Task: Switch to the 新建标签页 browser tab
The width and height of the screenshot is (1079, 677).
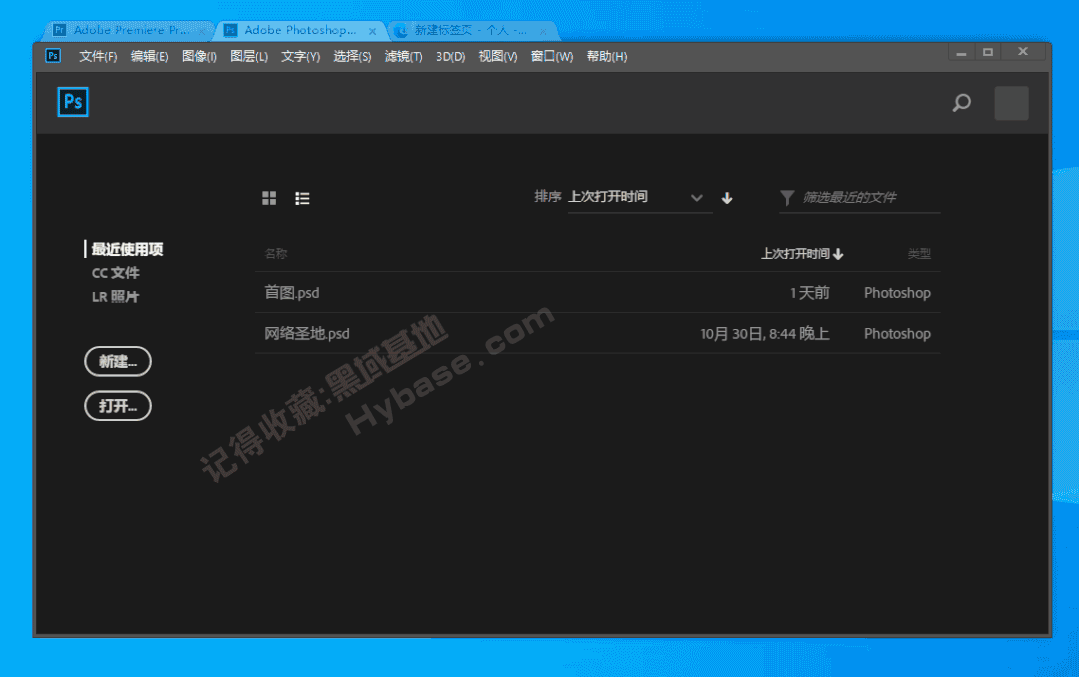Action: point(471,30)
